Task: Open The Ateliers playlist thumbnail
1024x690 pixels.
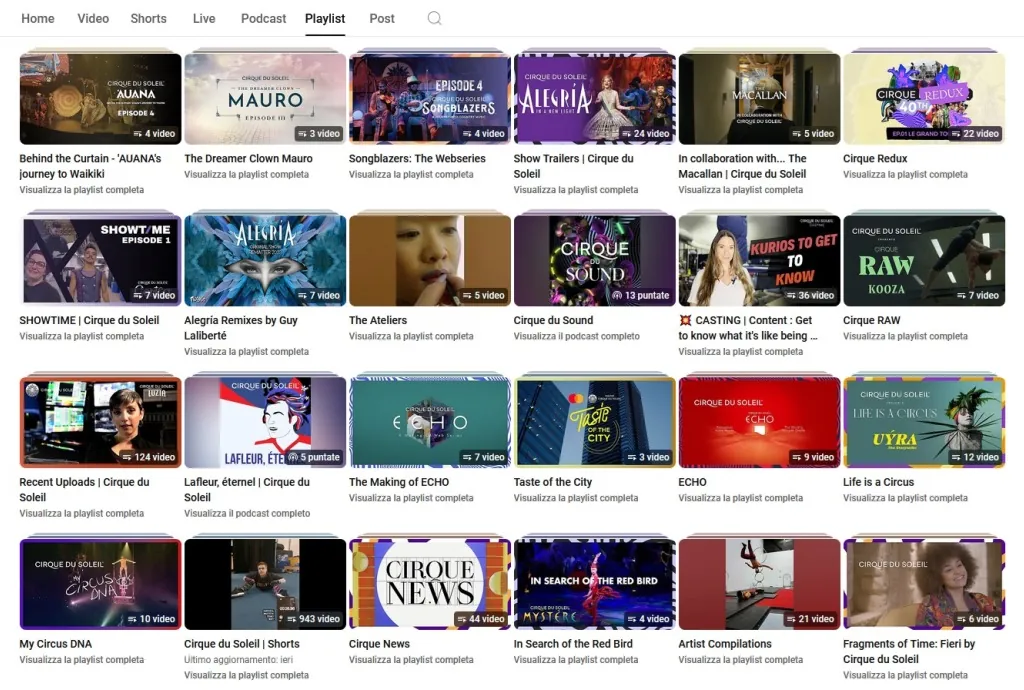Action: point(430,260)
